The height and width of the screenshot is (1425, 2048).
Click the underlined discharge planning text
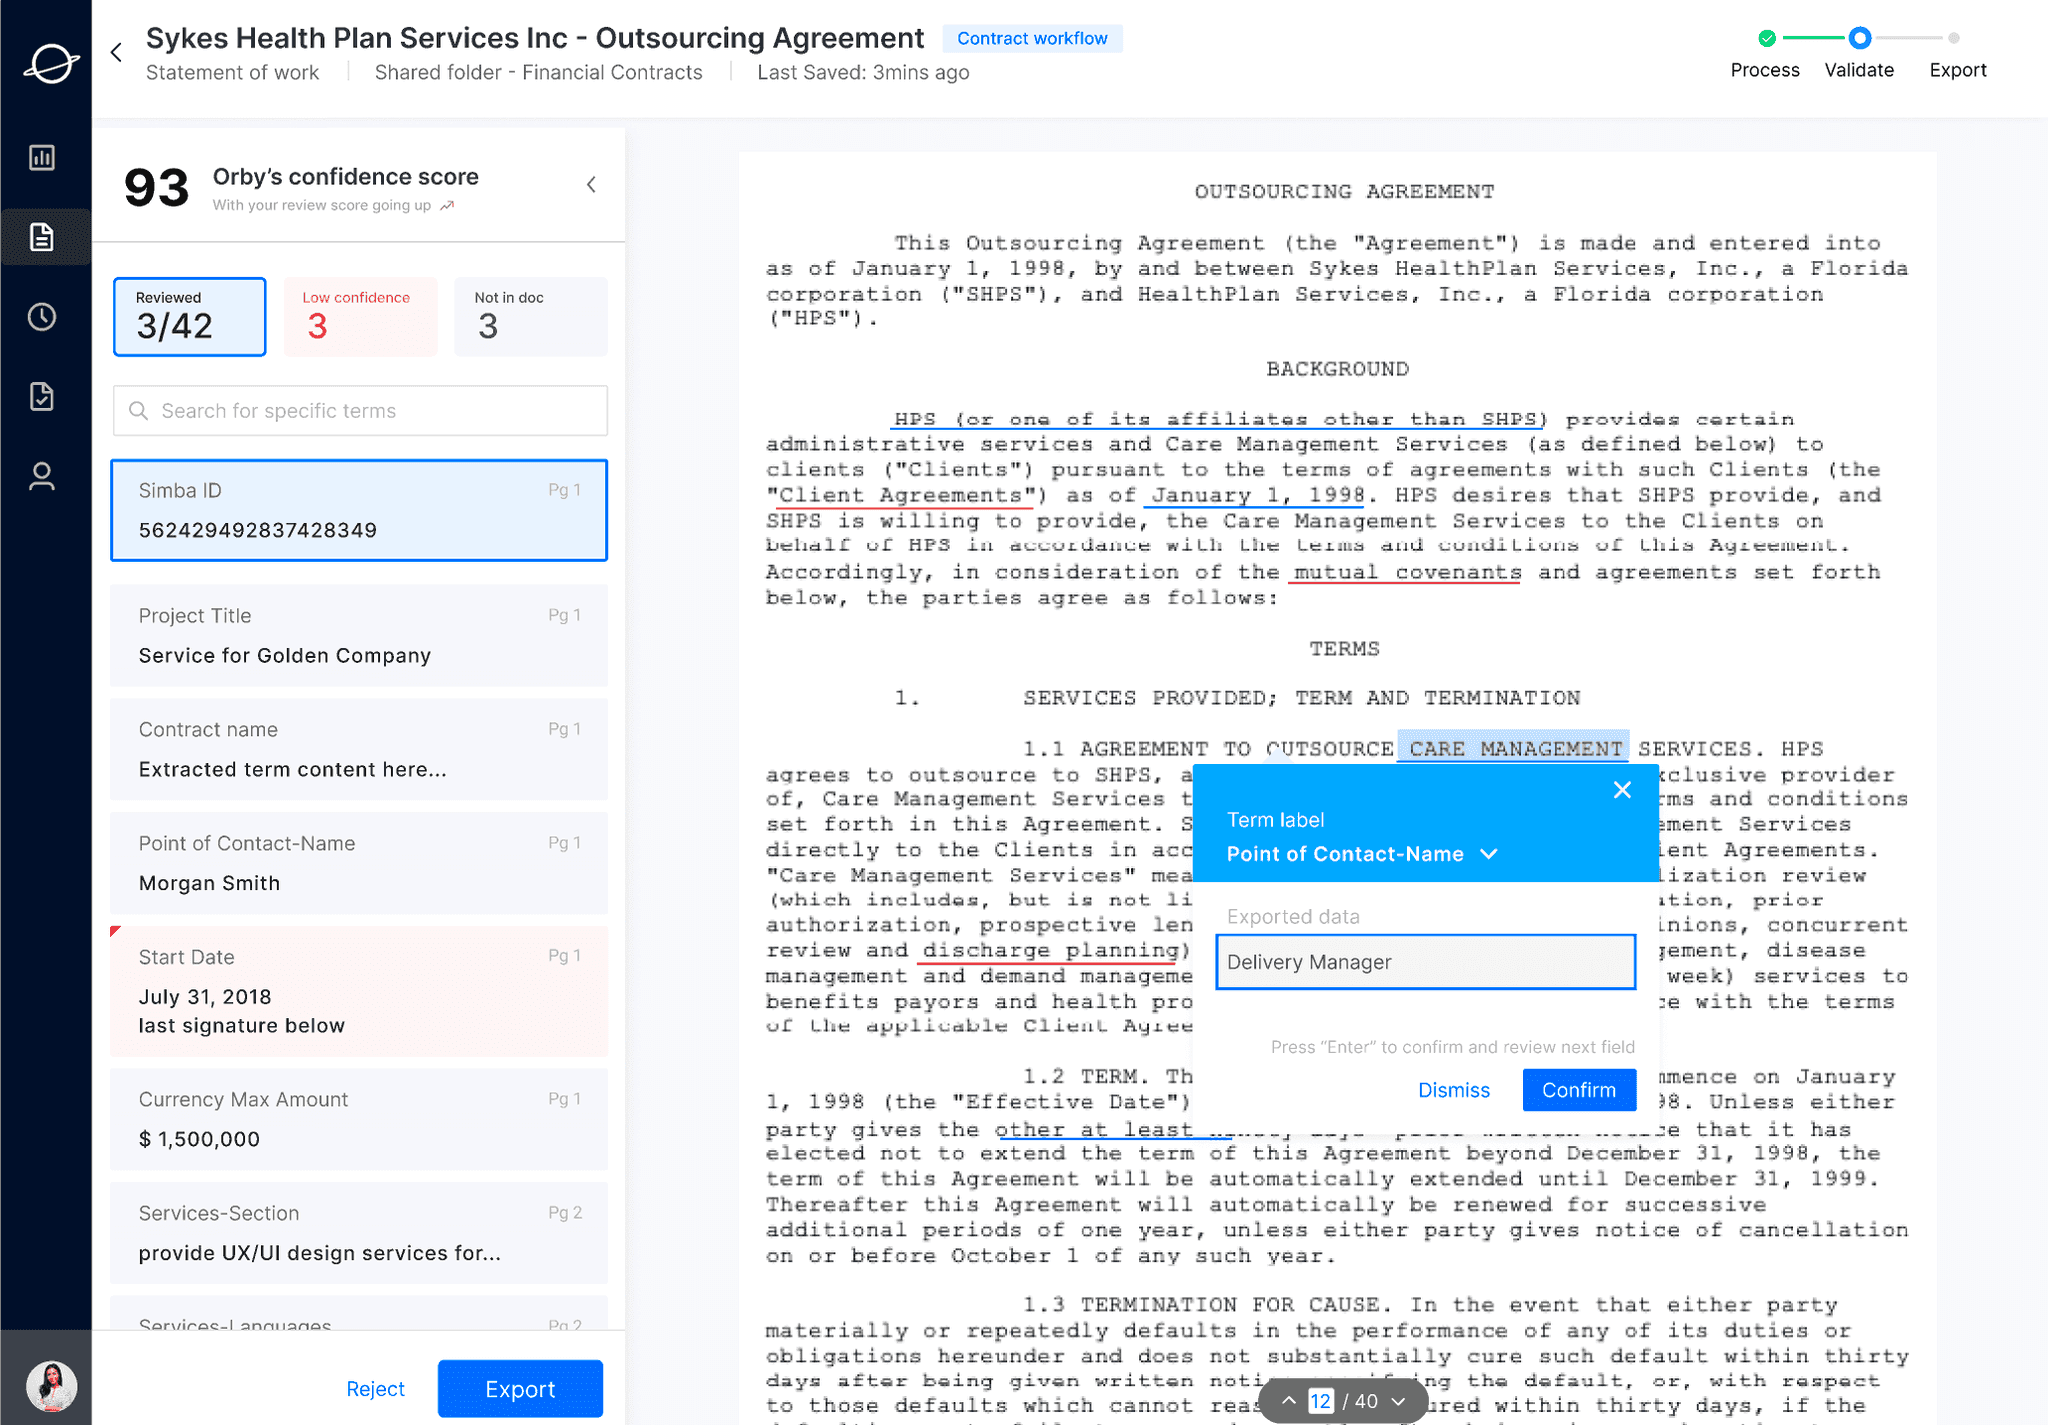pos(1050,951)
